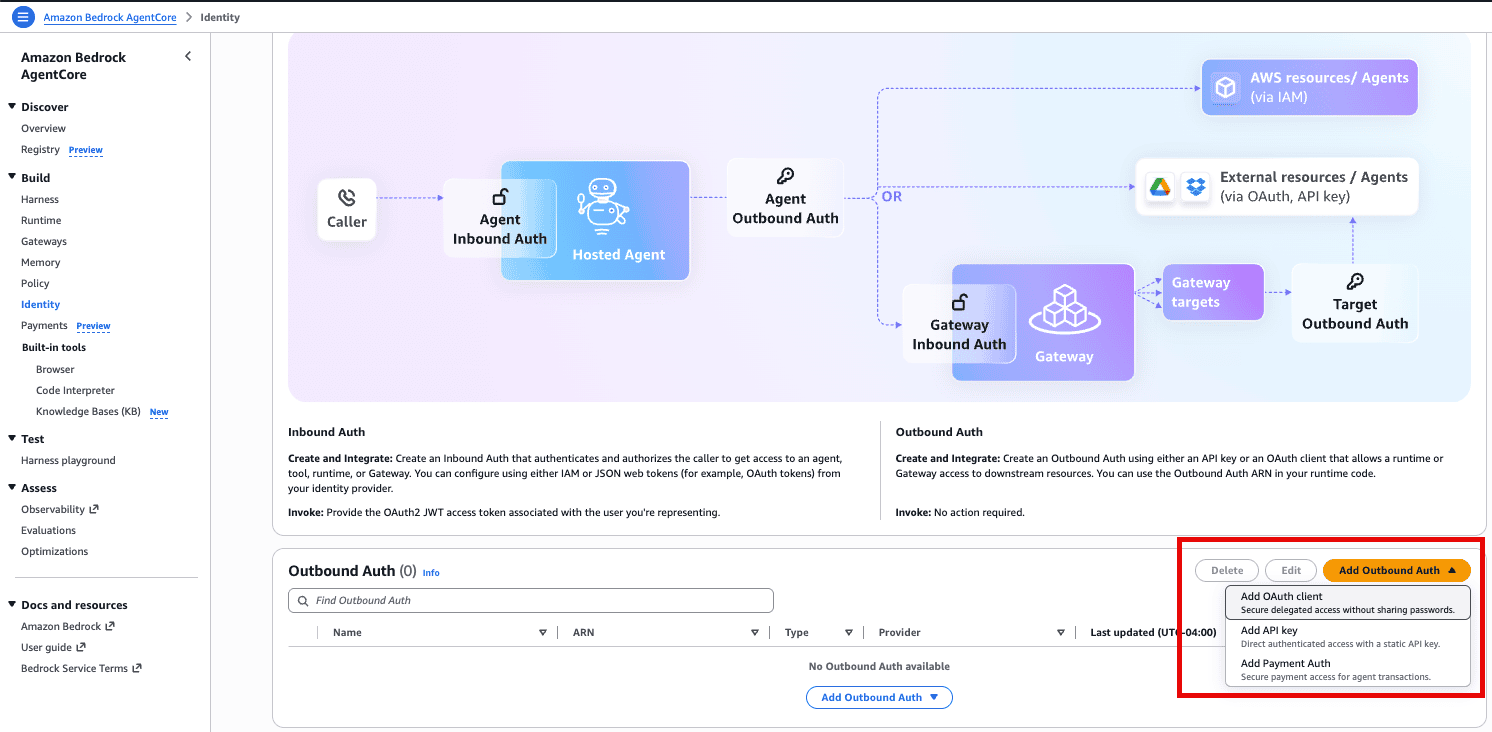Sort by the Type column arrow
The width and height of the screenshot is (1492, 732).
click(849, 633)
